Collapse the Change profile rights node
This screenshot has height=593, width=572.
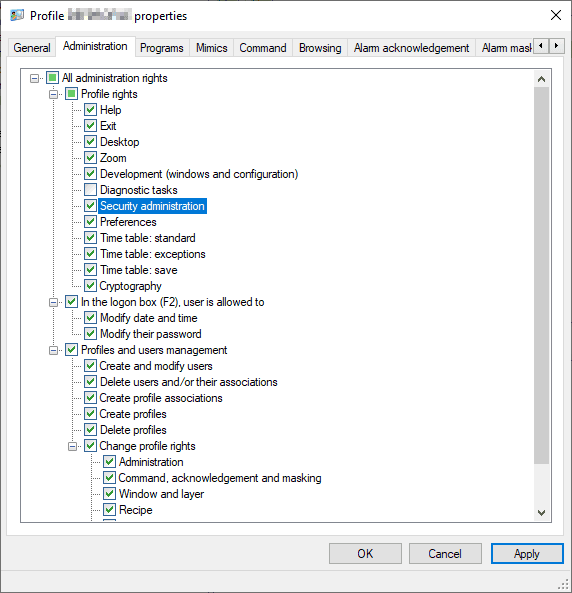pos(72,447)
